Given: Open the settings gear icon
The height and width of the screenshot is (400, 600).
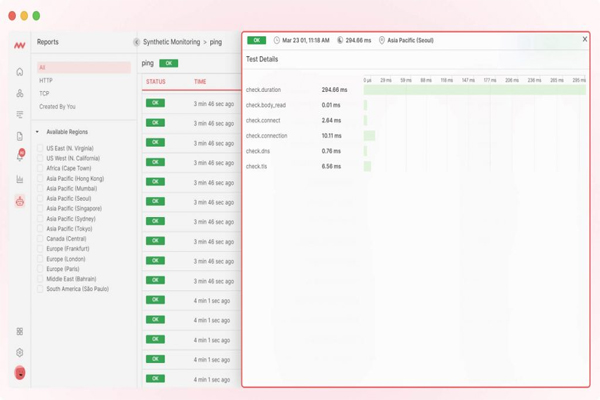Looking at the screenshot, I should [20, 352].
